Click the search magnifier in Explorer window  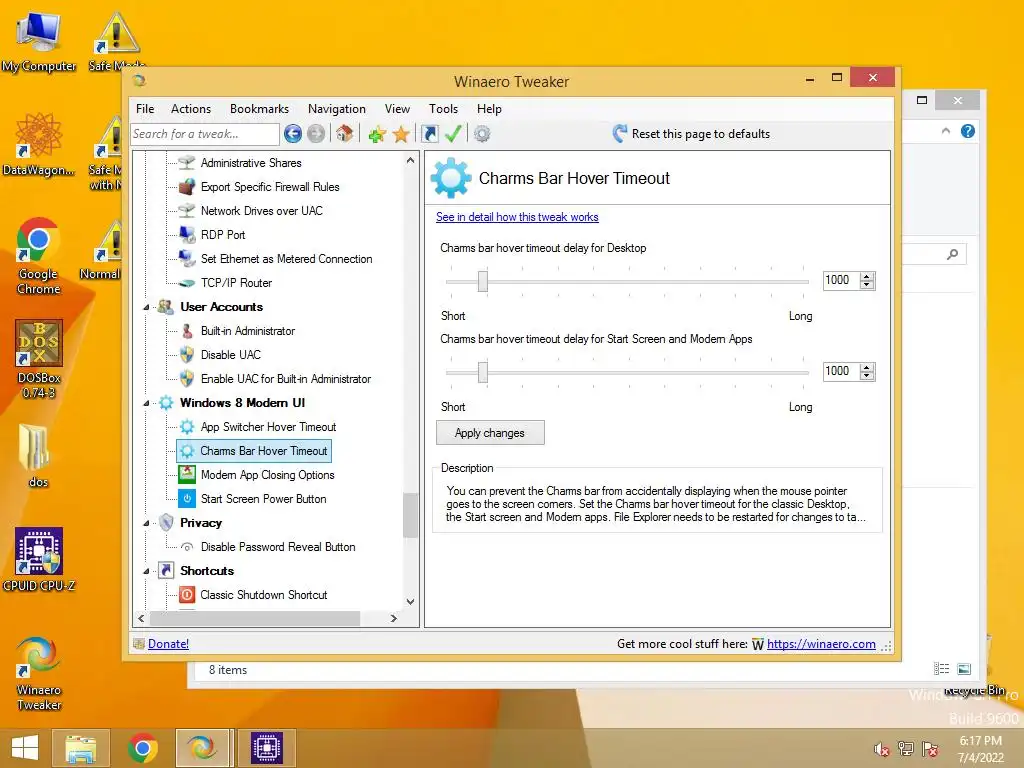pyautogui.click(x=953, y=254)
